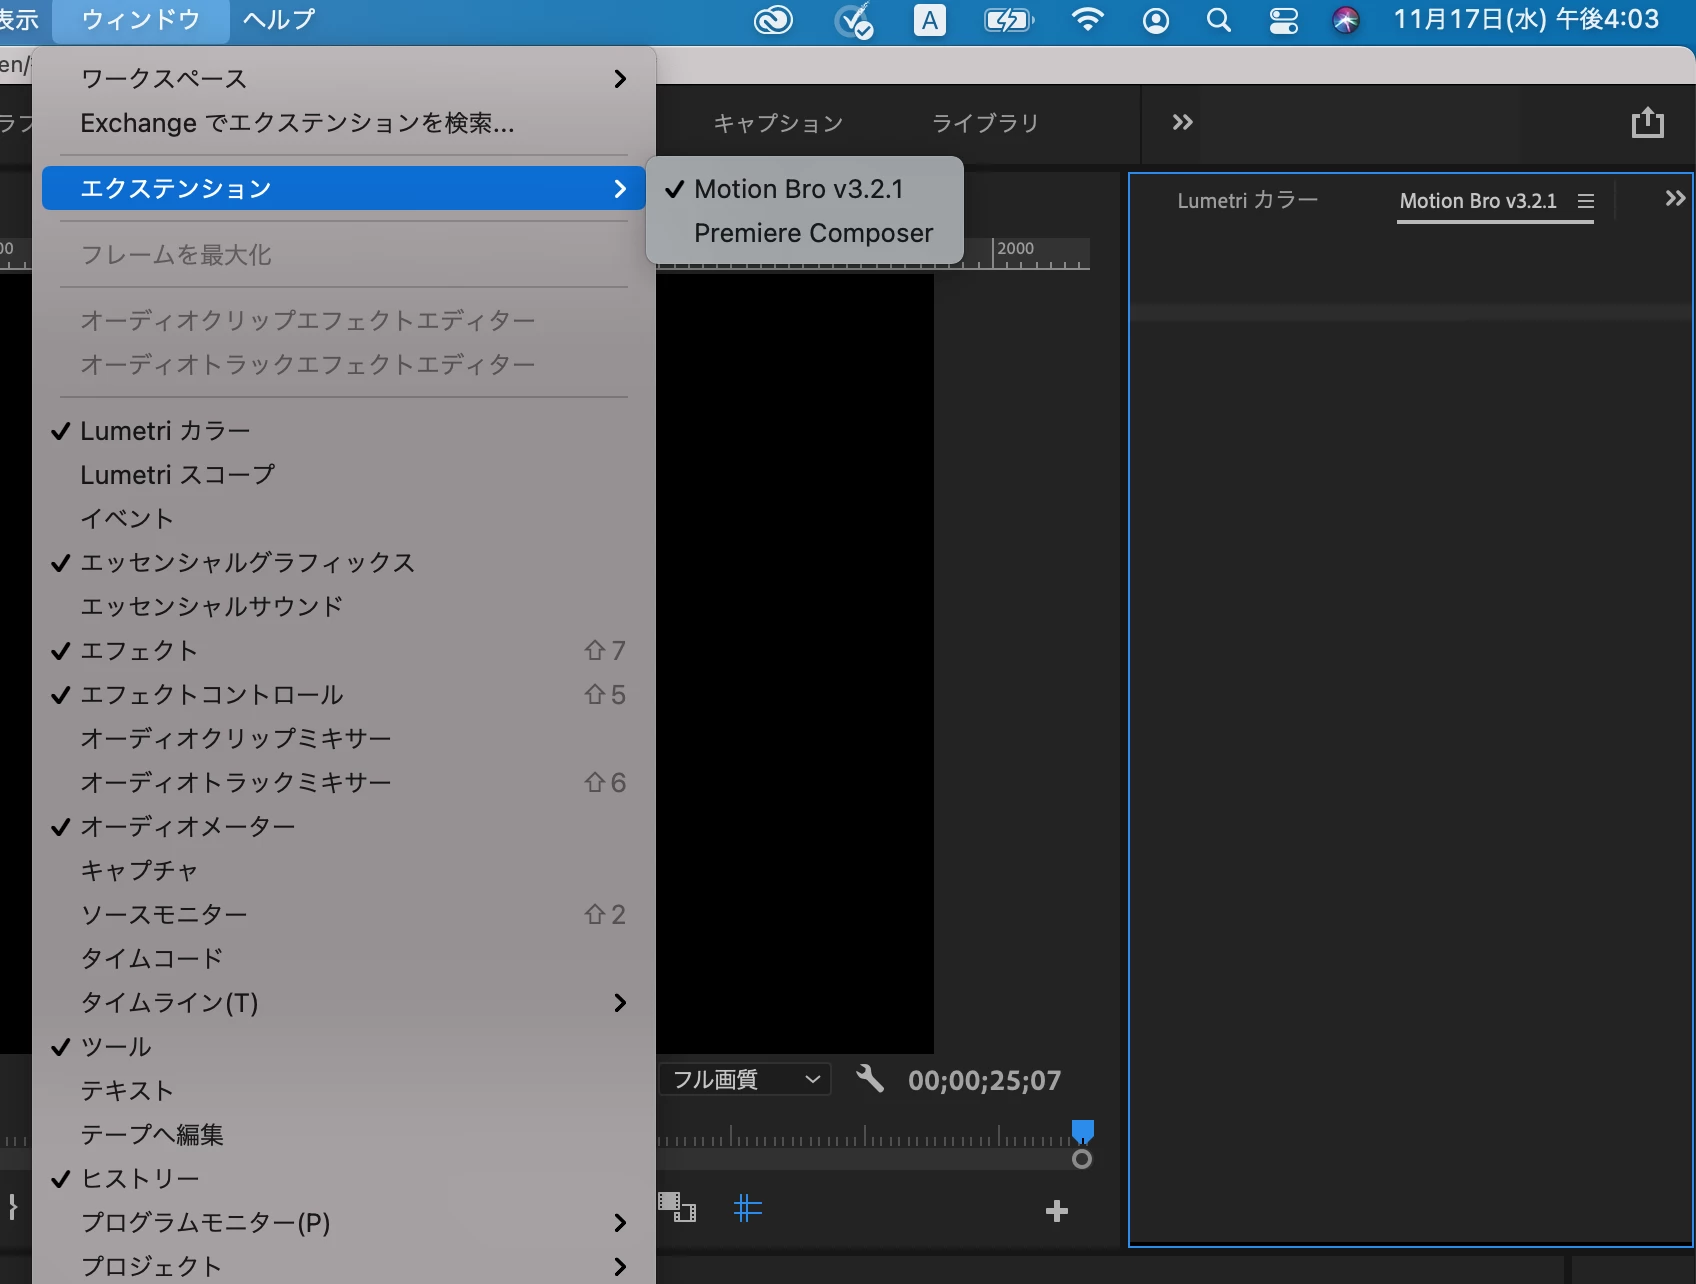Expand the ワークスペース submenu
The image size is (1696, 1284).
coord(344,78)
